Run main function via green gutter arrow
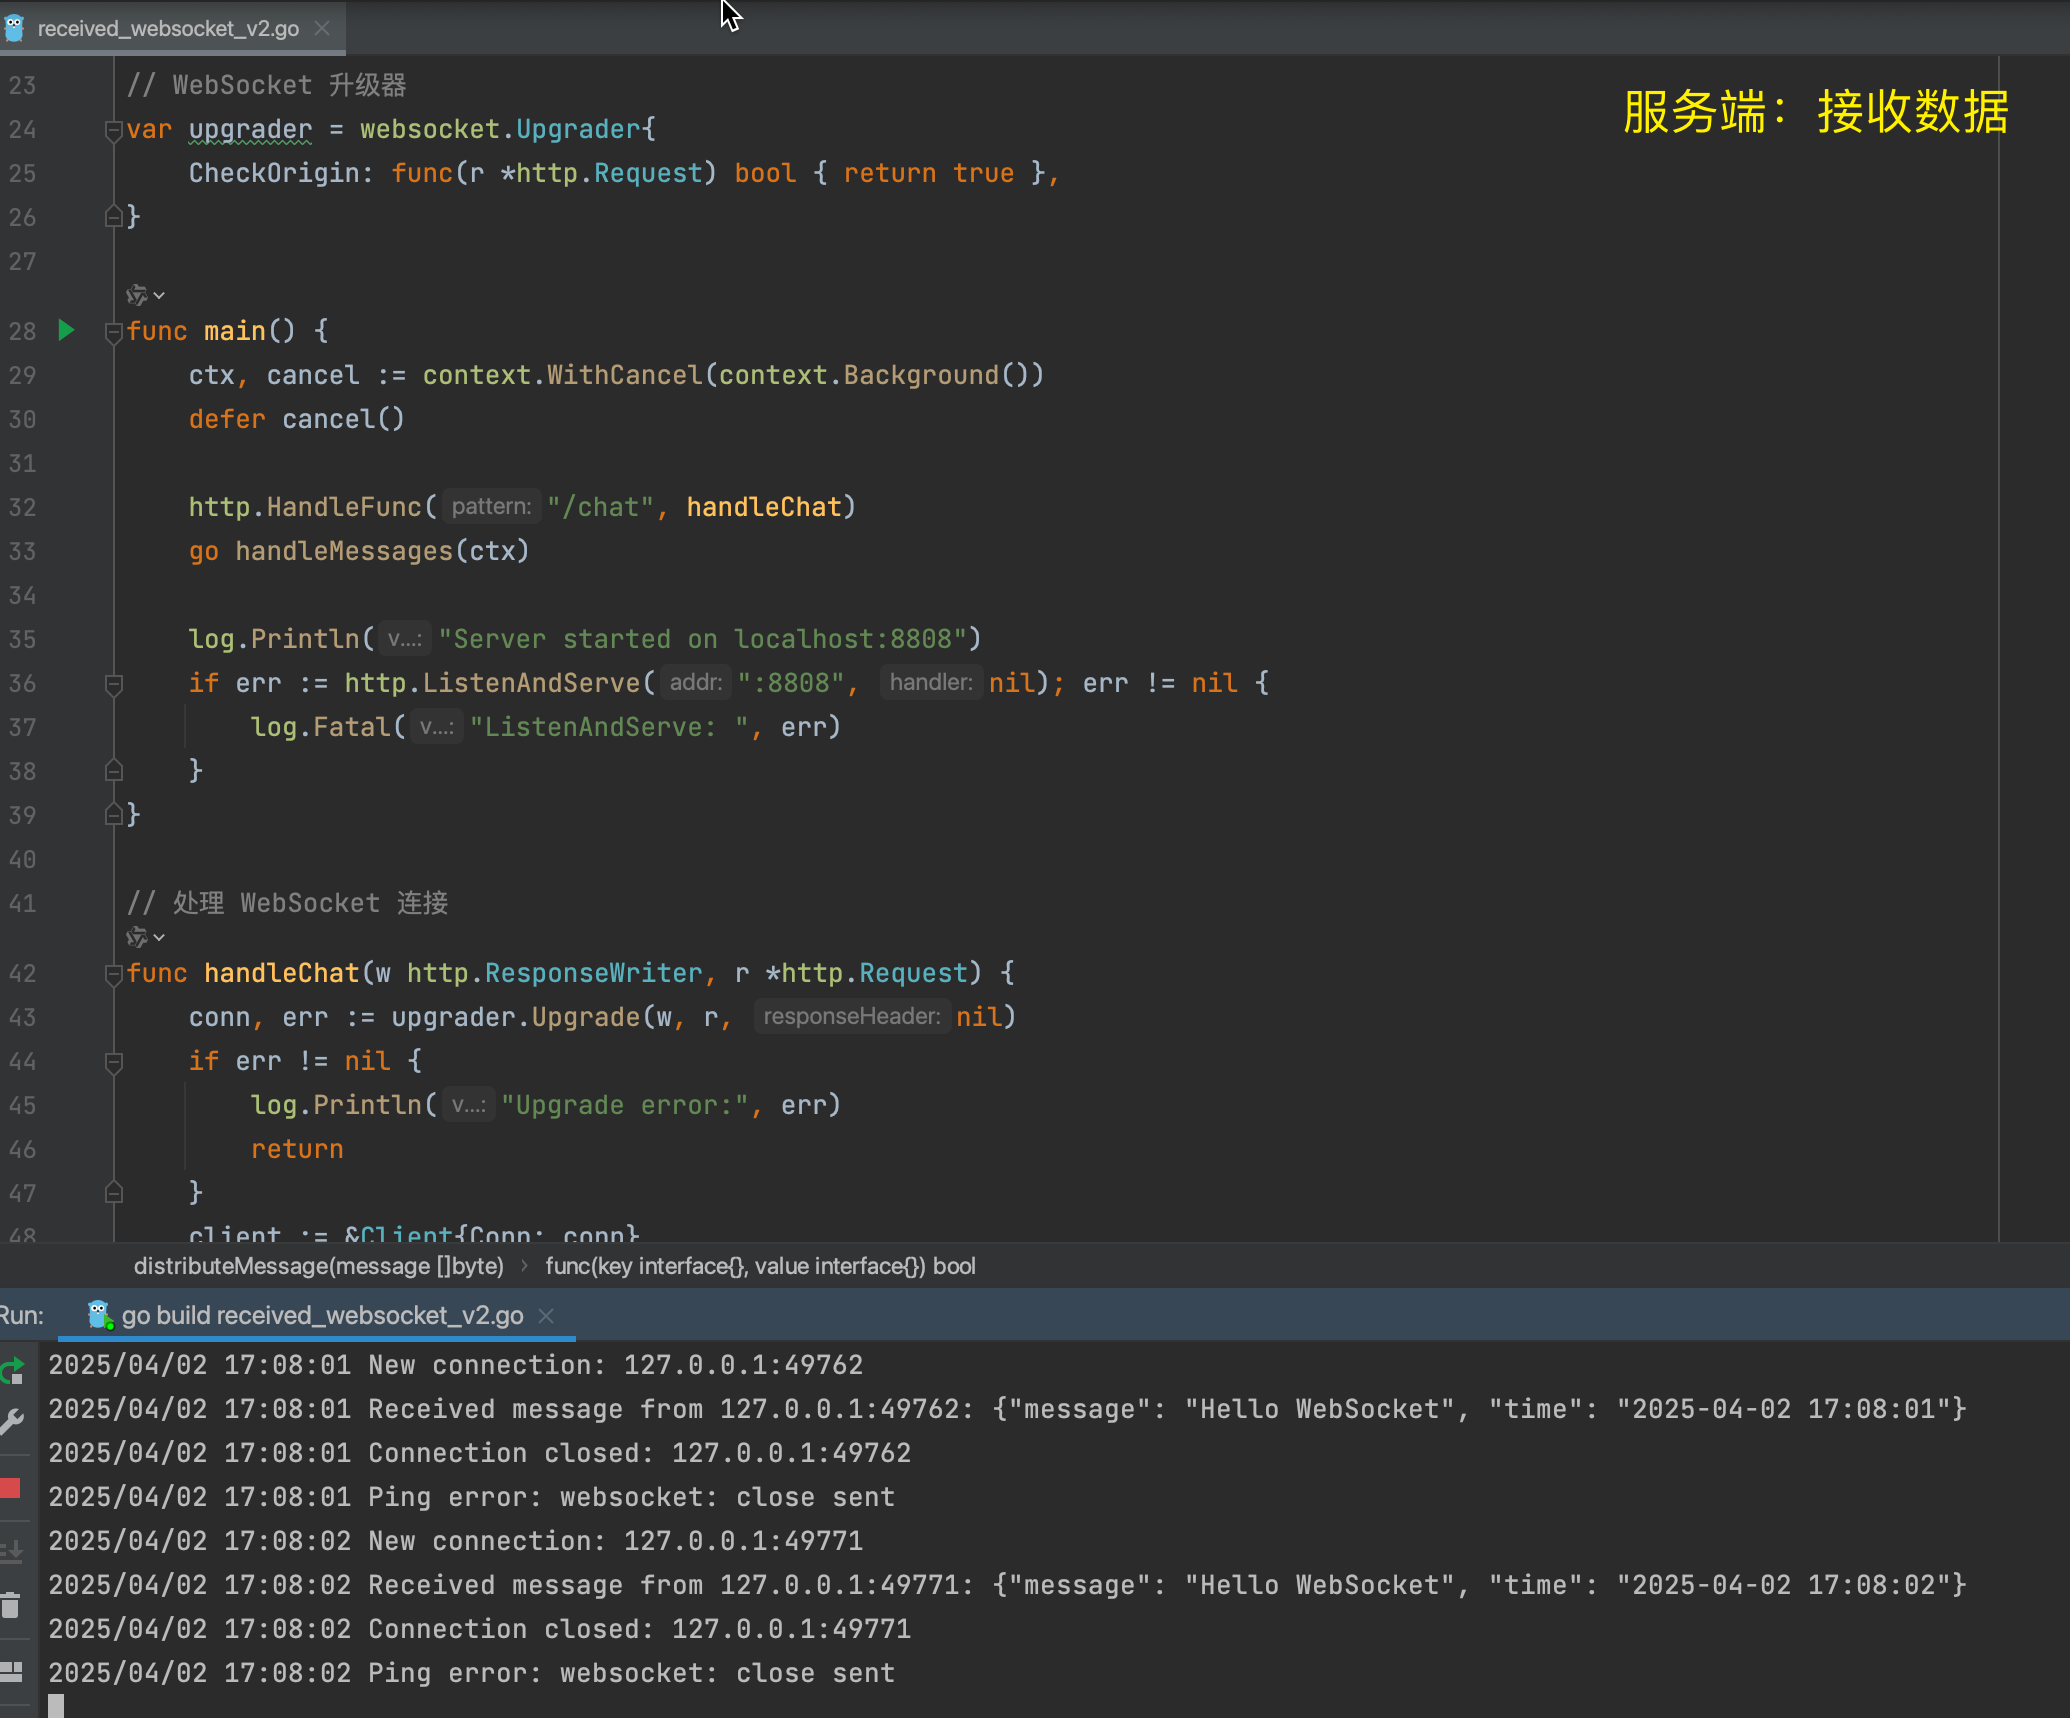Screen dimensions: 2070x1718 click(x=66, y=330)
